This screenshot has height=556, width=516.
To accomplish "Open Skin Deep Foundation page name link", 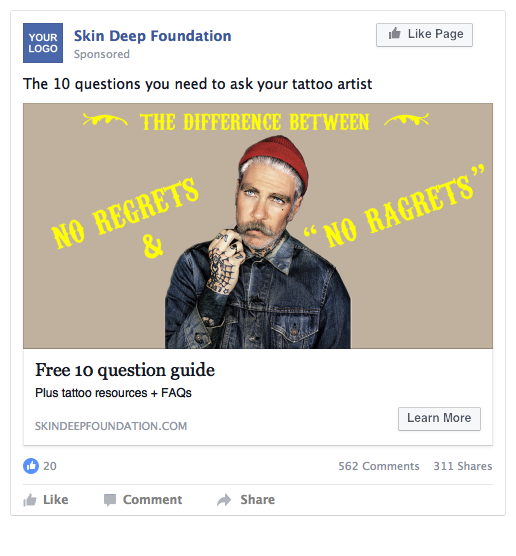I will pyautogui.click(x=152, y=36).
